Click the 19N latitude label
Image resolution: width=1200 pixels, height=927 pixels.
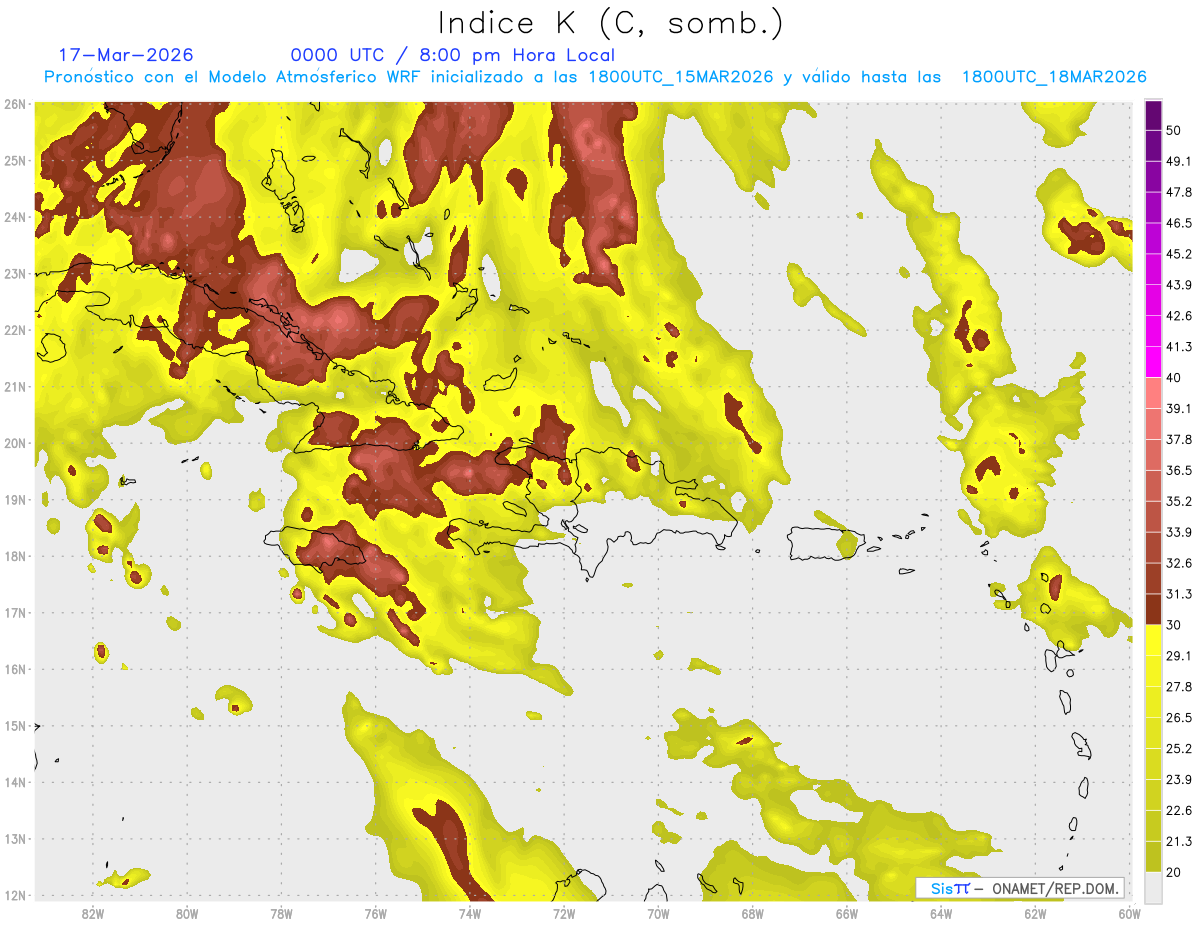click(15, 500)
